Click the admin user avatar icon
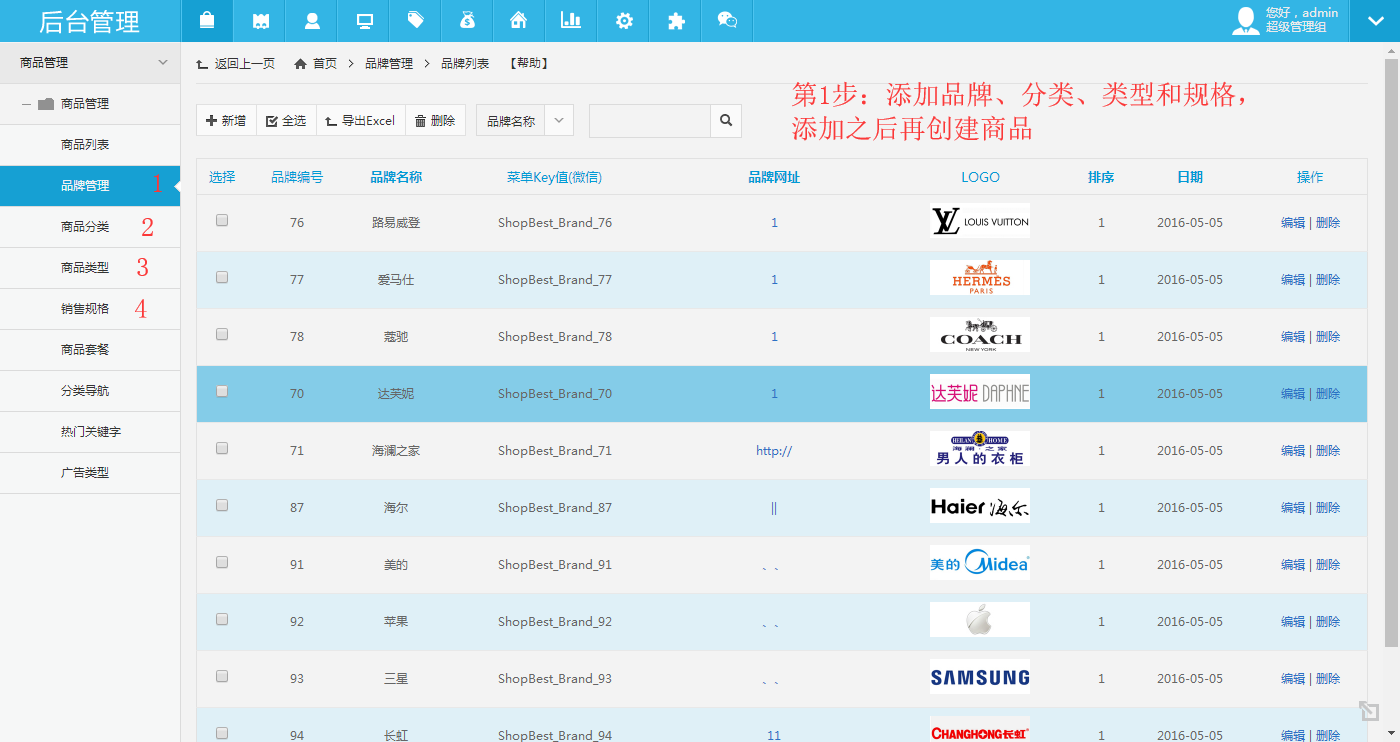 point(1245,20)
